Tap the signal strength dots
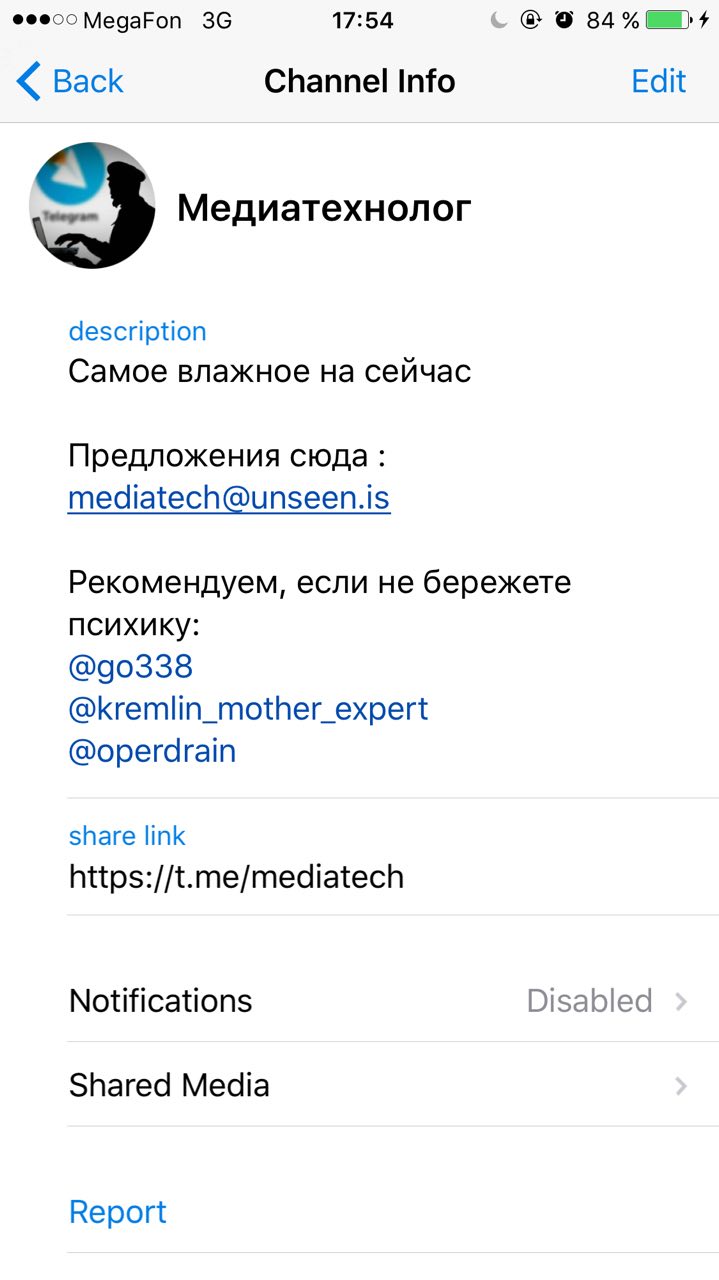The height and width of the screenshot is (1280, 719). [44, 20]
